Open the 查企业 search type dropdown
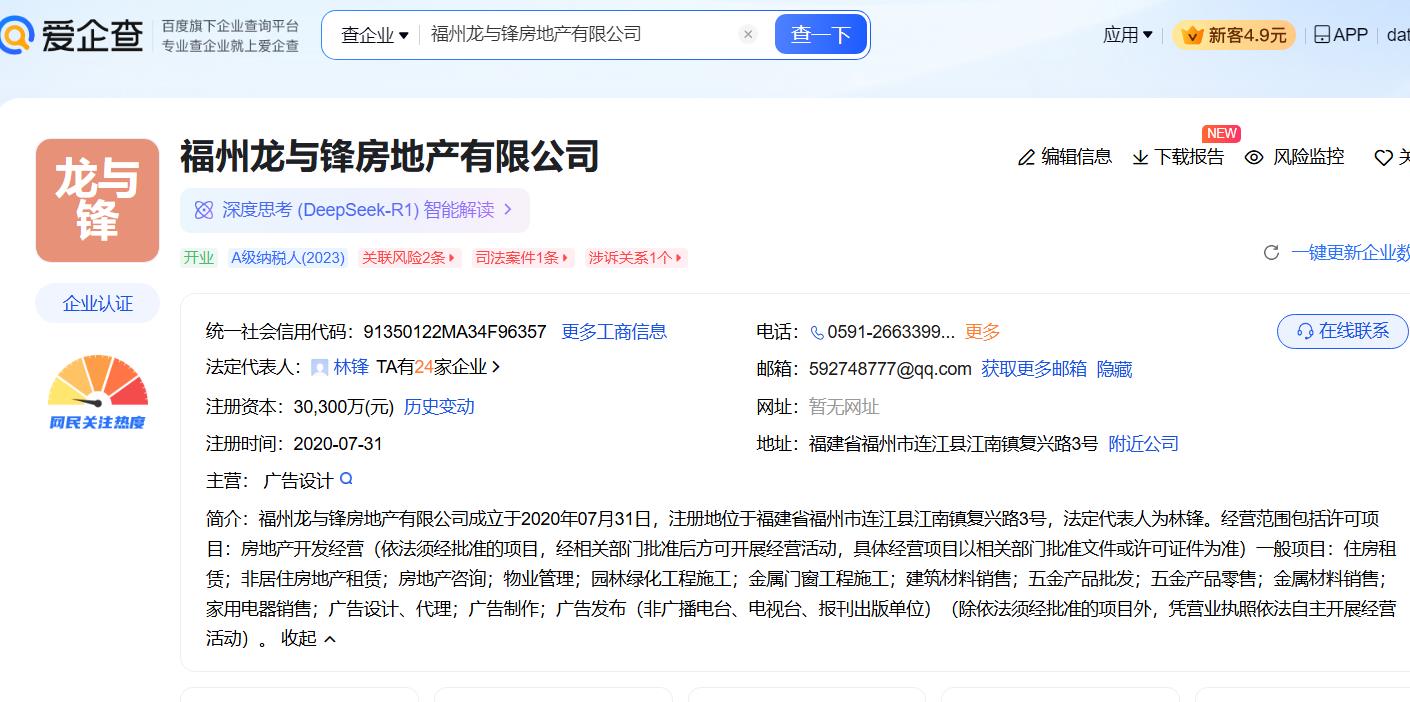1410x702 pixels. pos(374,35)
